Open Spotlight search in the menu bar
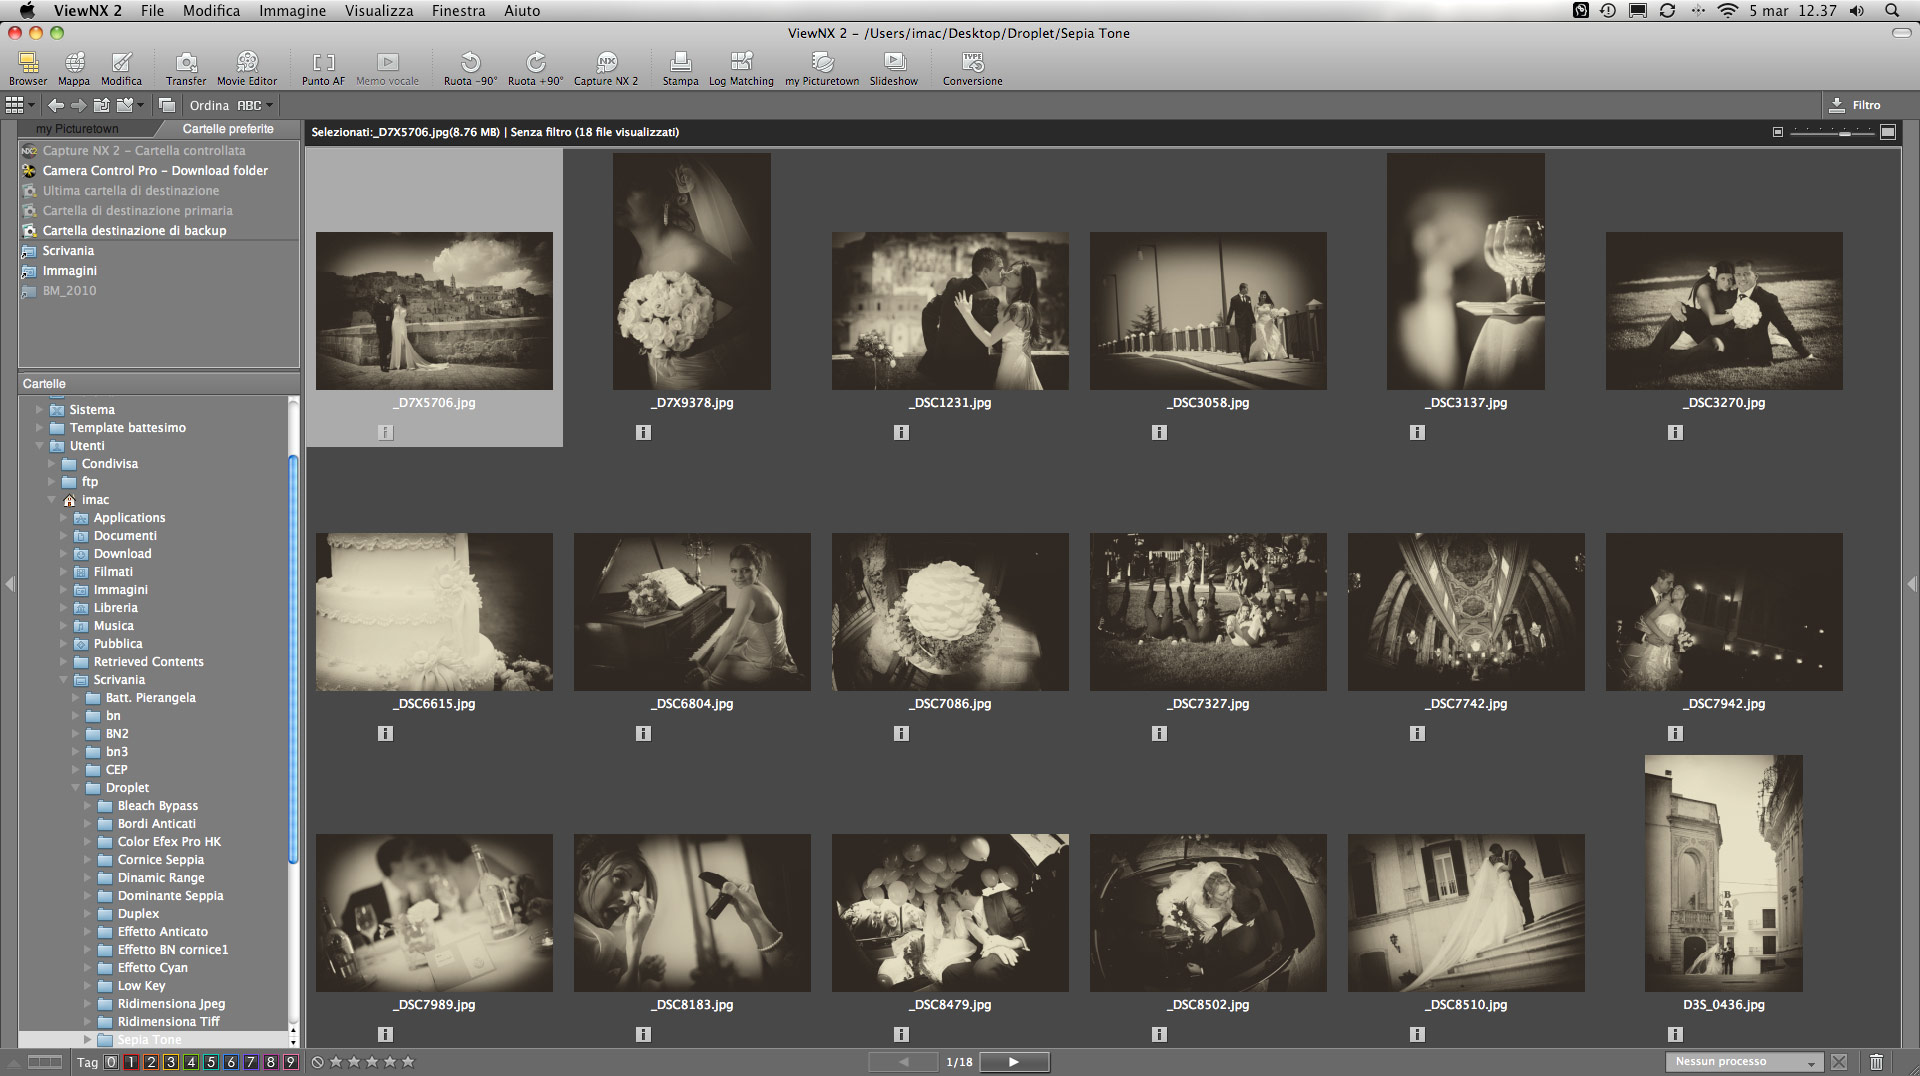The image size is (1920, 1076). pos(1892,11)
